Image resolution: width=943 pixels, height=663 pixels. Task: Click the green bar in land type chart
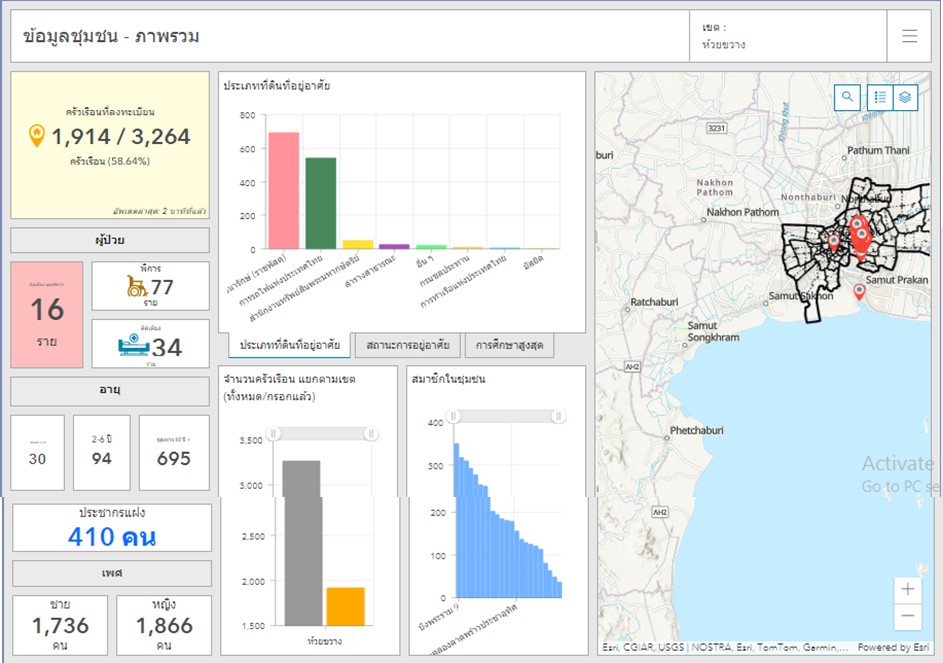pos(321,203)
